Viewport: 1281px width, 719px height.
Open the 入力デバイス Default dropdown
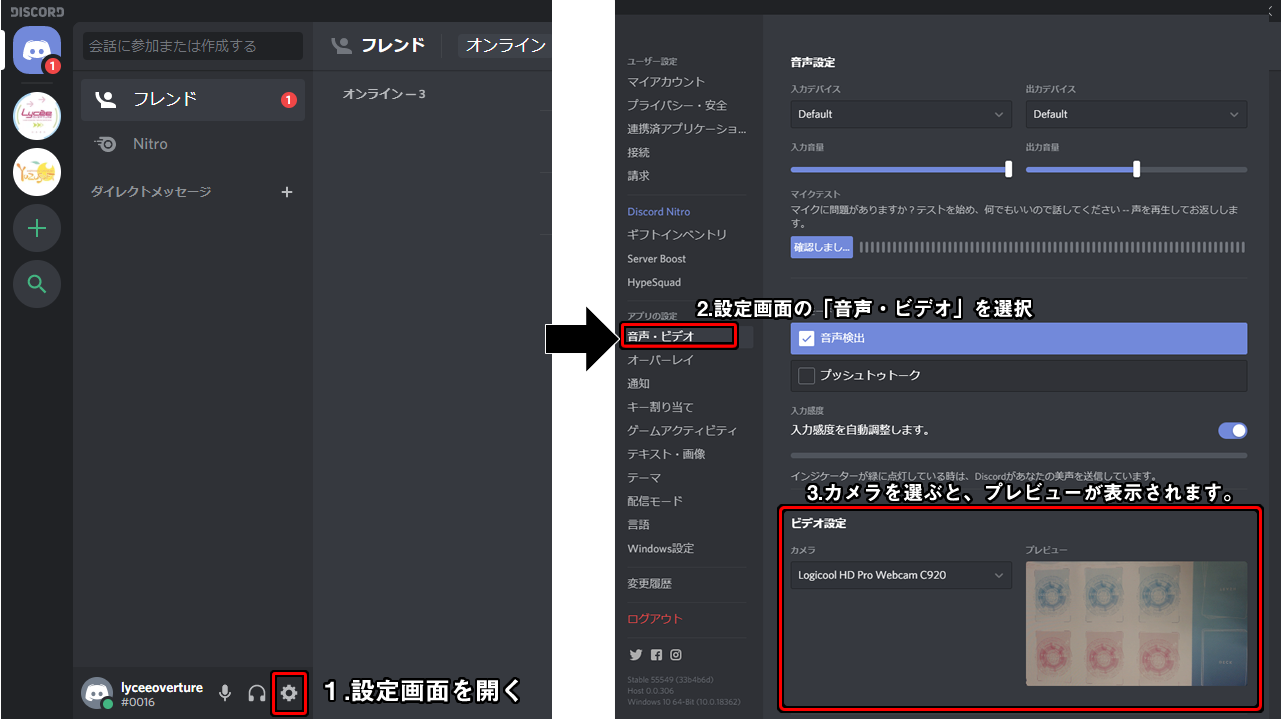pos(901,114)
